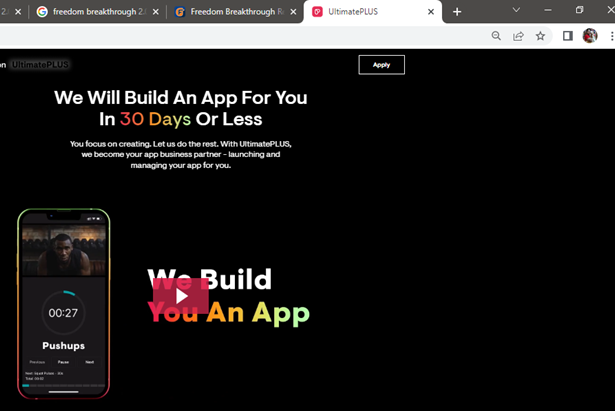Click the Previous button in phone mockup
The width and height of the screenshot is (615, 411).
37,362
